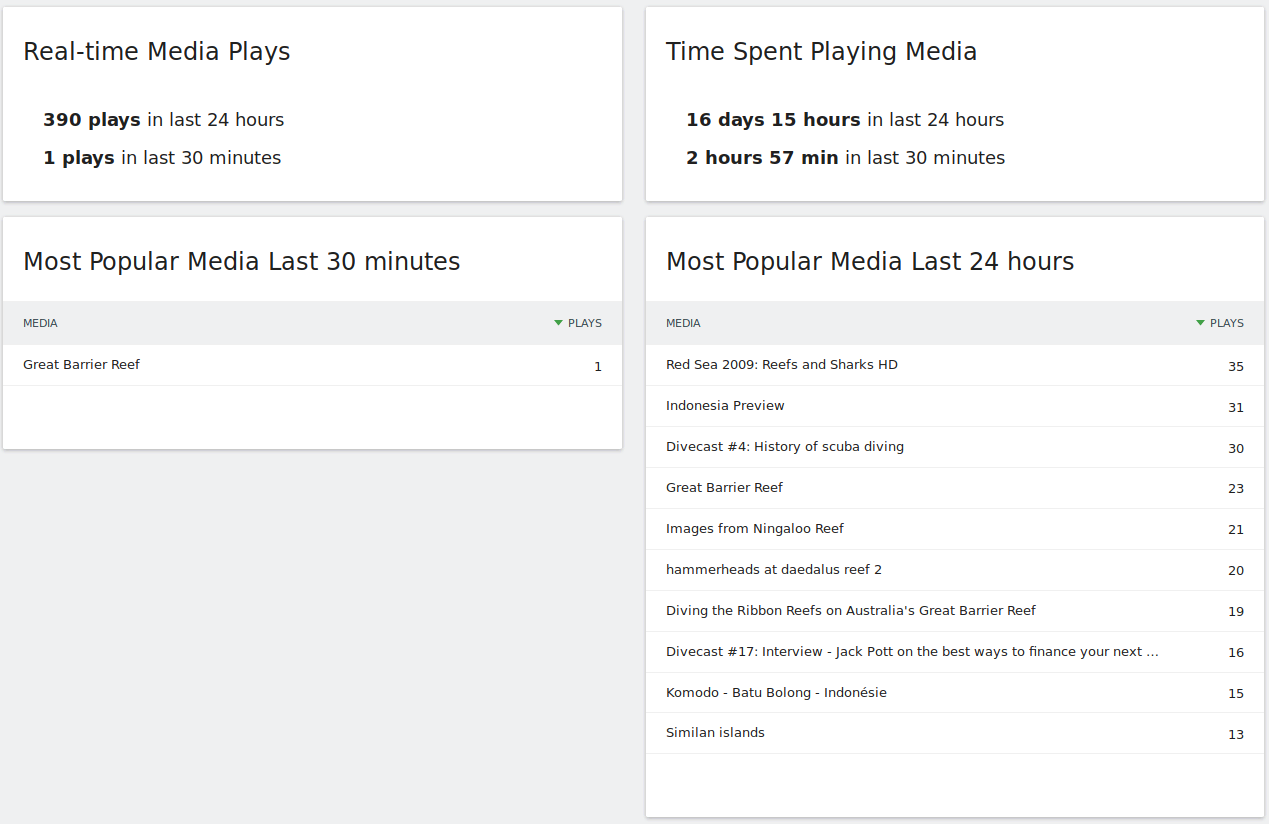Open the Similan islands row
The height and width of the screenshot is (824, 1269).
tap(715, 733)
